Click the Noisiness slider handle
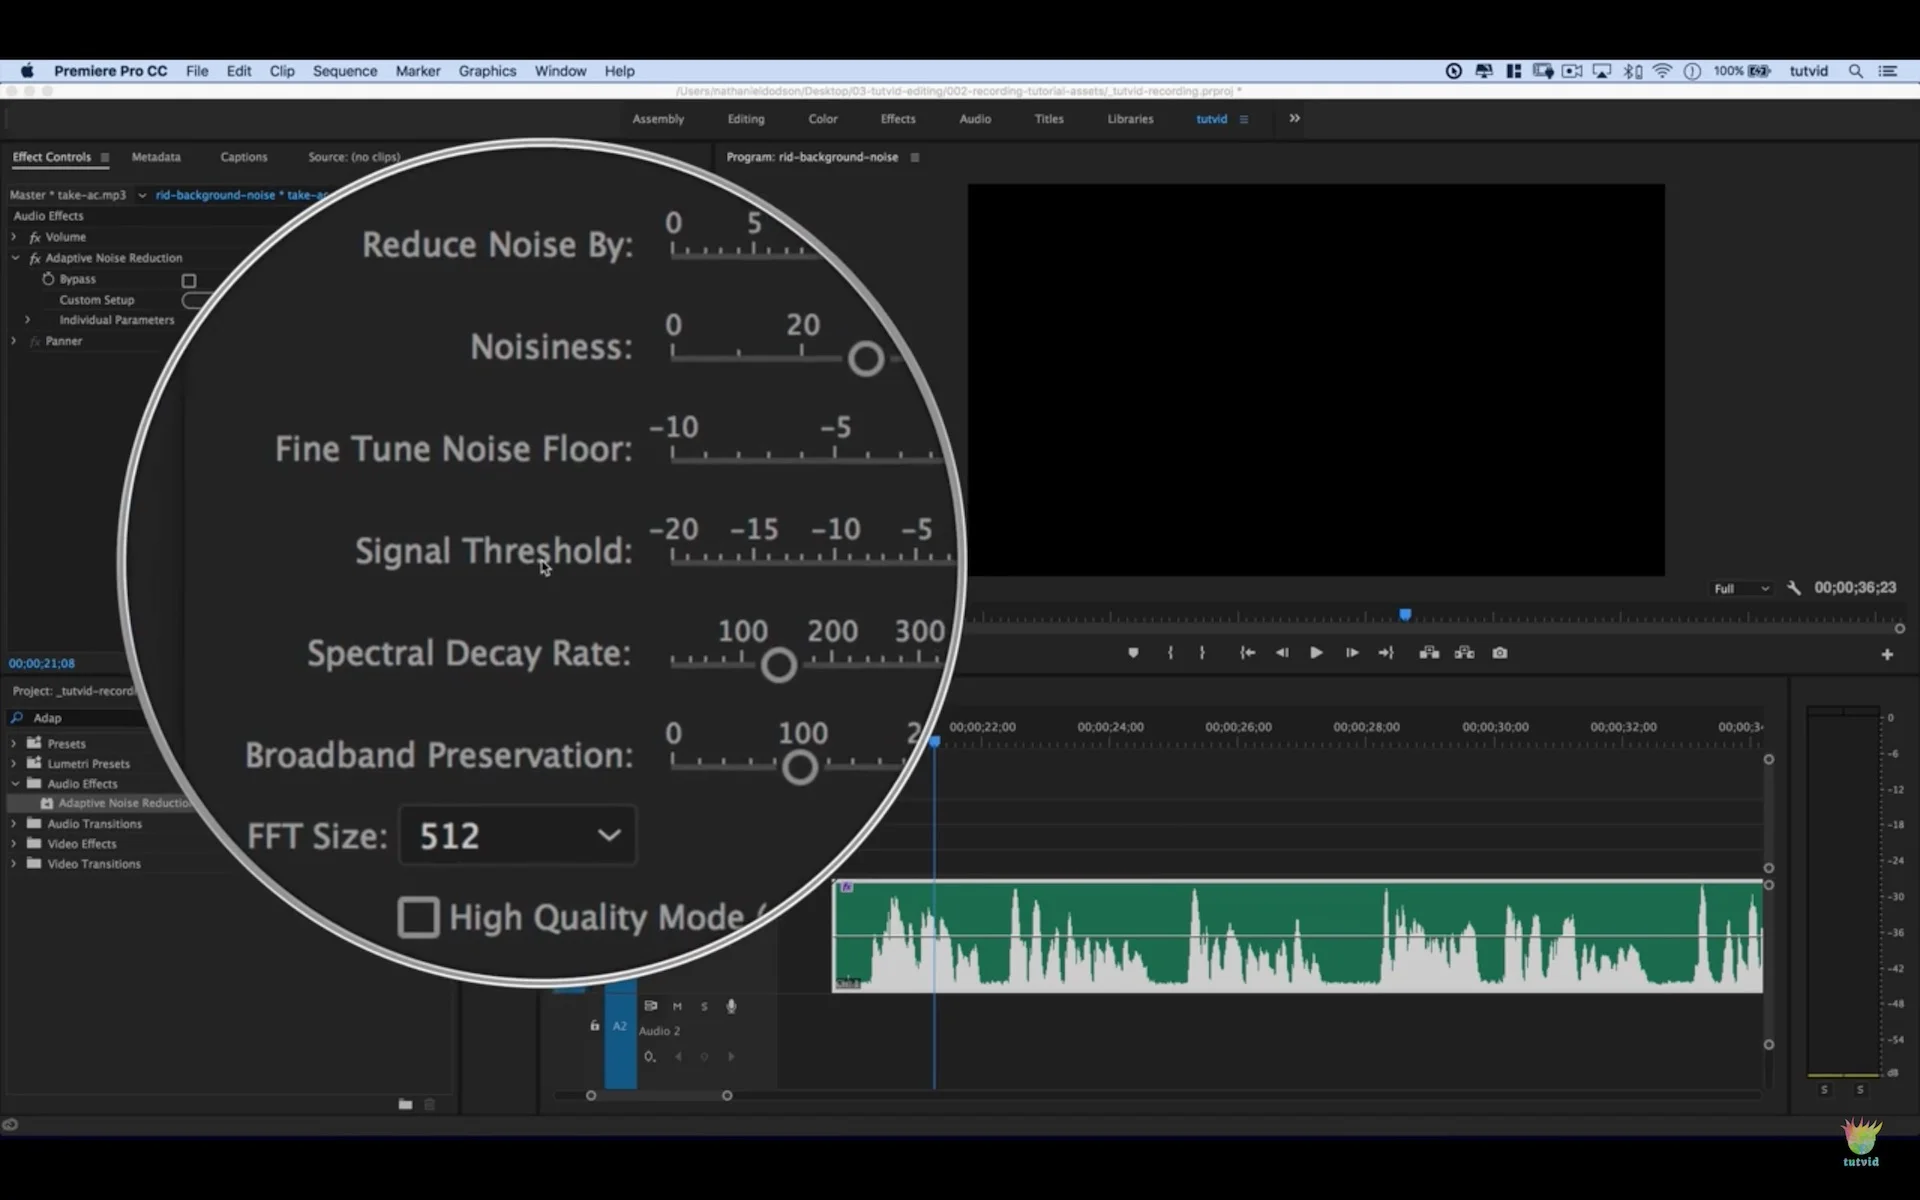1920x1200 pixels. [865, 359]
